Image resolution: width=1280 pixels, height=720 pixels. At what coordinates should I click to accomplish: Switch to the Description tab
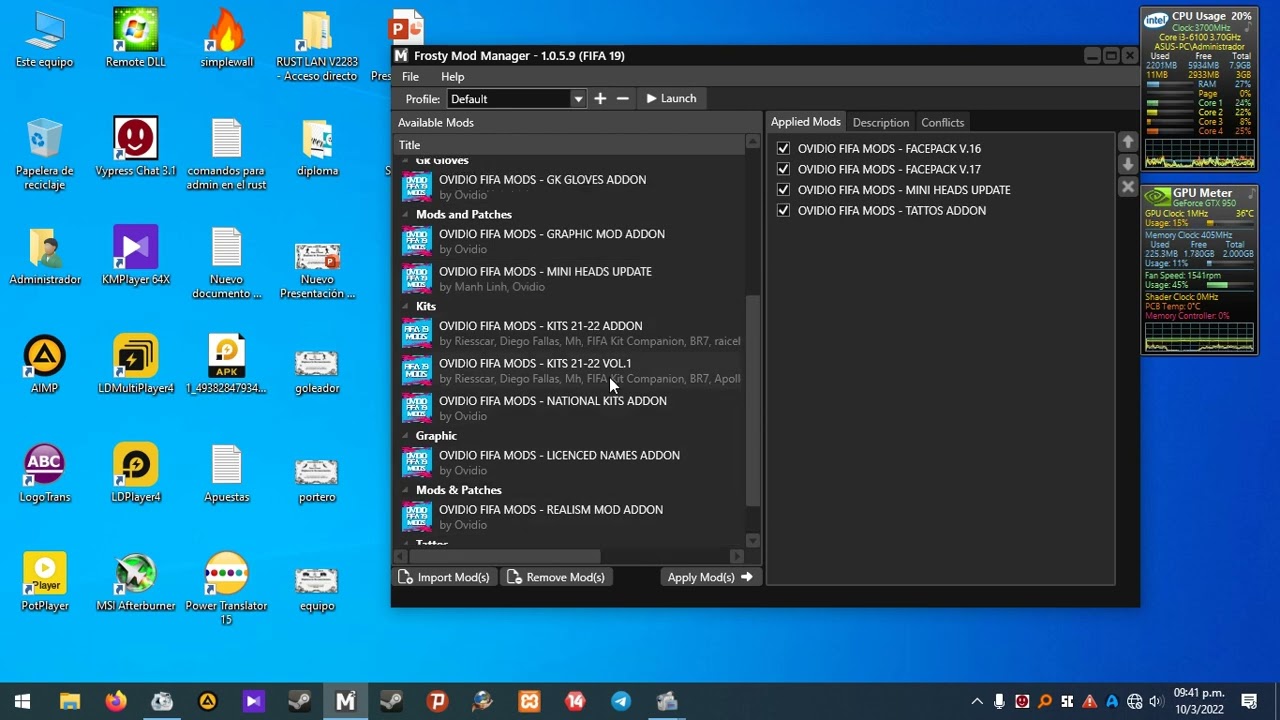pos(881,122)
